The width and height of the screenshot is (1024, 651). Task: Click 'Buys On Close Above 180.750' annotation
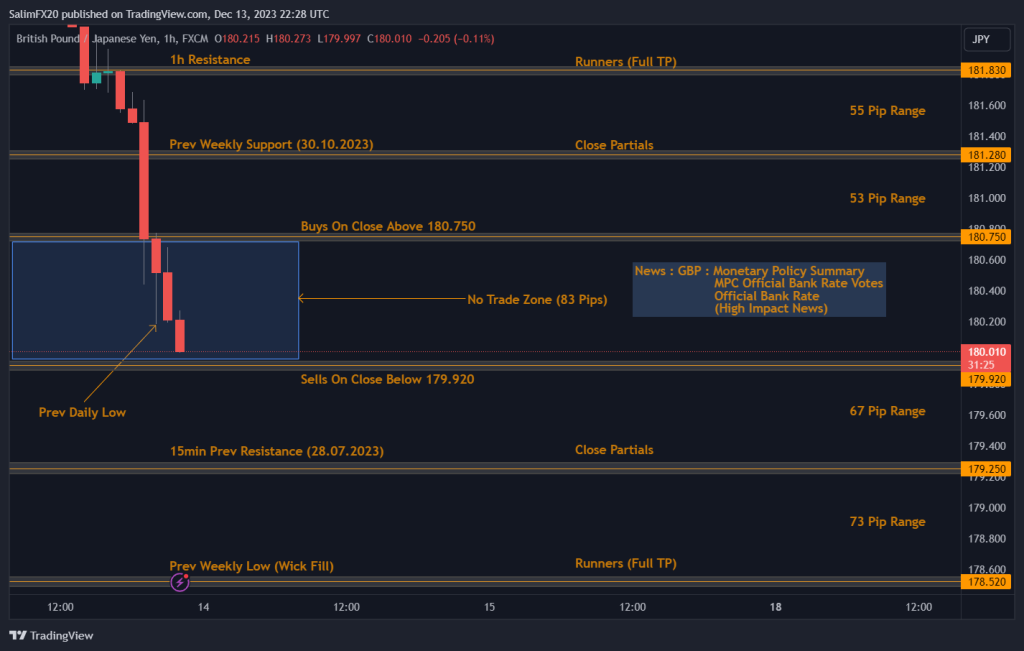click(388, 227)
